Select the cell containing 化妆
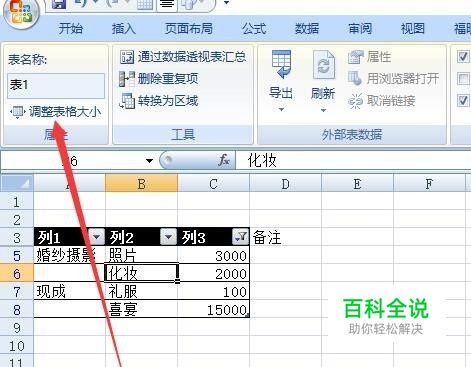The image size is (471, 367). pyautogui.click(x=141, y=273)
